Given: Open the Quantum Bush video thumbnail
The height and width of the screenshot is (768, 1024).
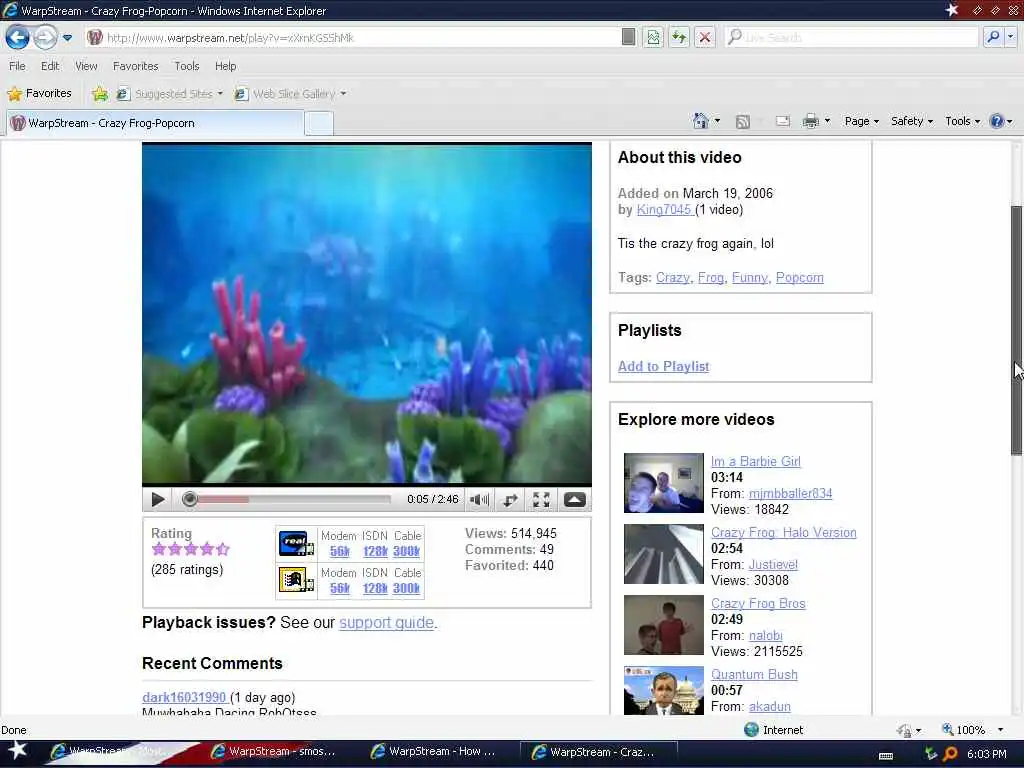Looking at the screenshot, I should point(664,690).
